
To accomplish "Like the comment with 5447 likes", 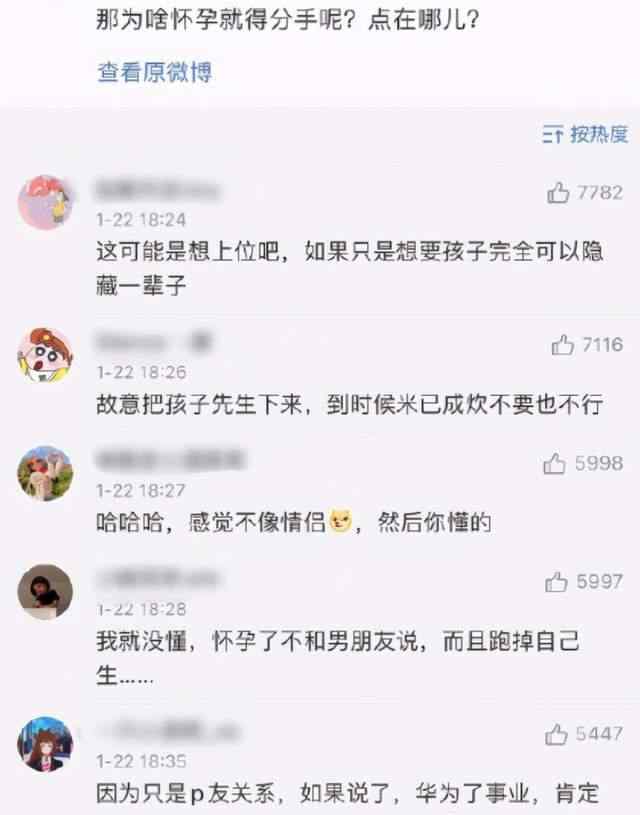I will pos(556,734).
